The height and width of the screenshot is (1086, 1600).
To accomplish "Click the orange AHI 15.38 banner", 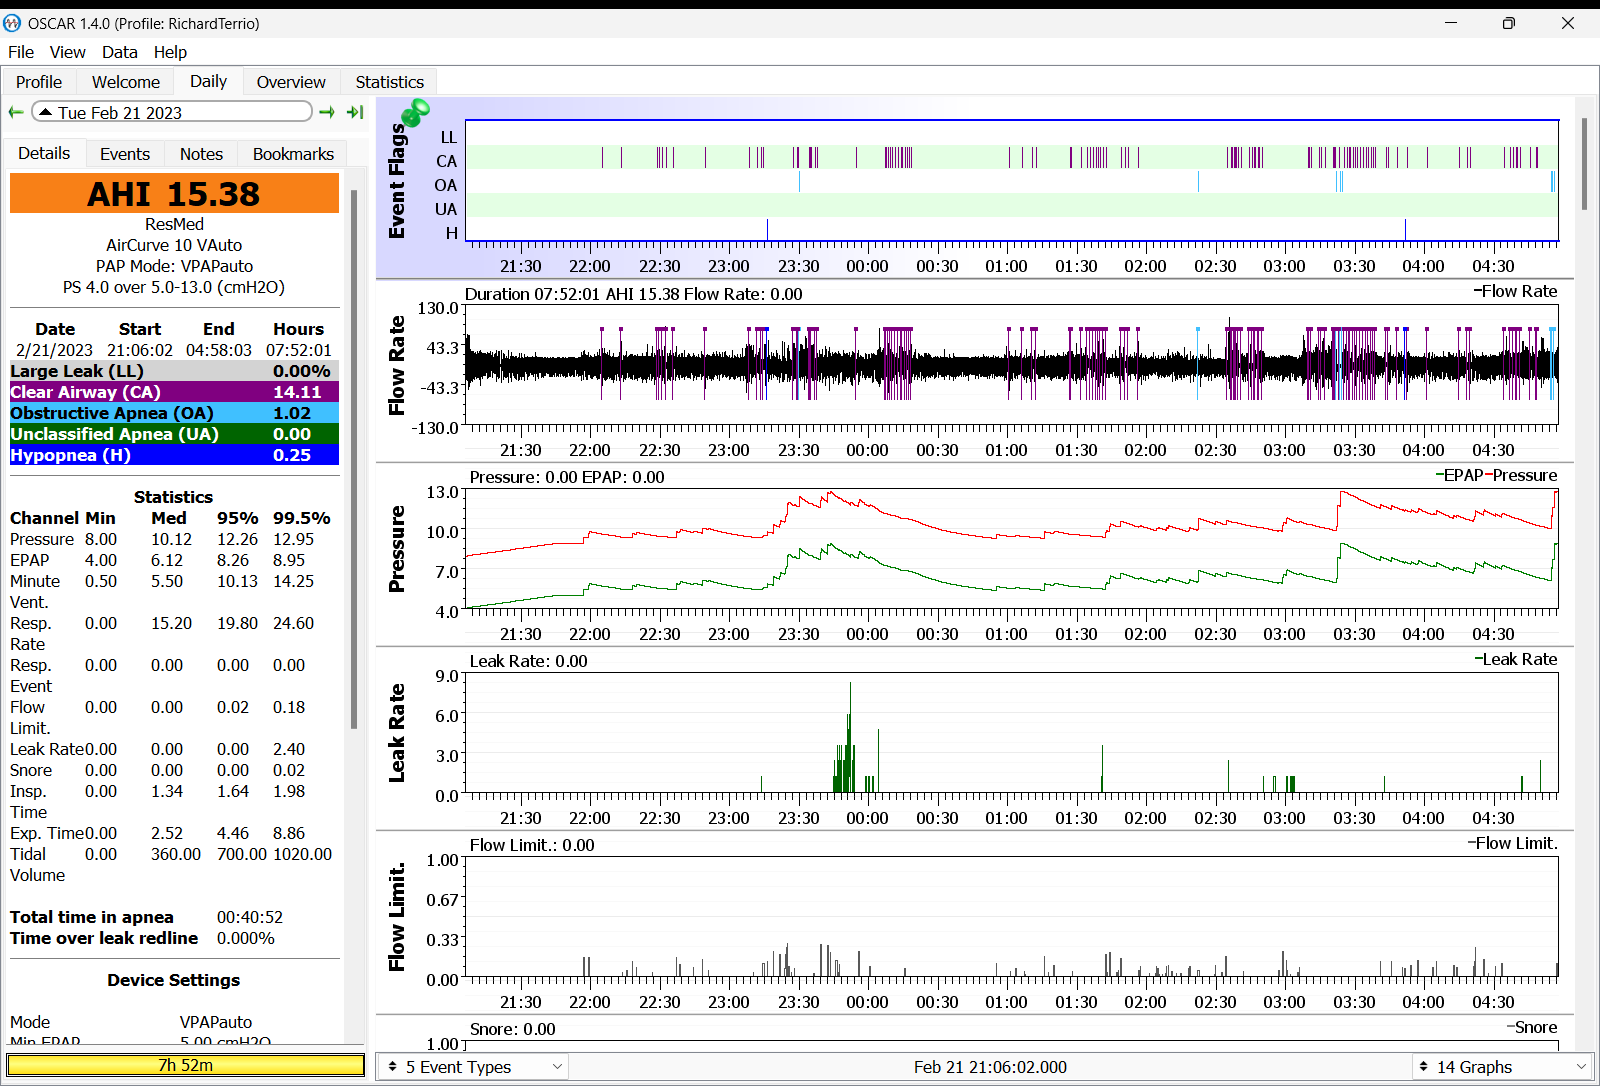I will point(174,193).
